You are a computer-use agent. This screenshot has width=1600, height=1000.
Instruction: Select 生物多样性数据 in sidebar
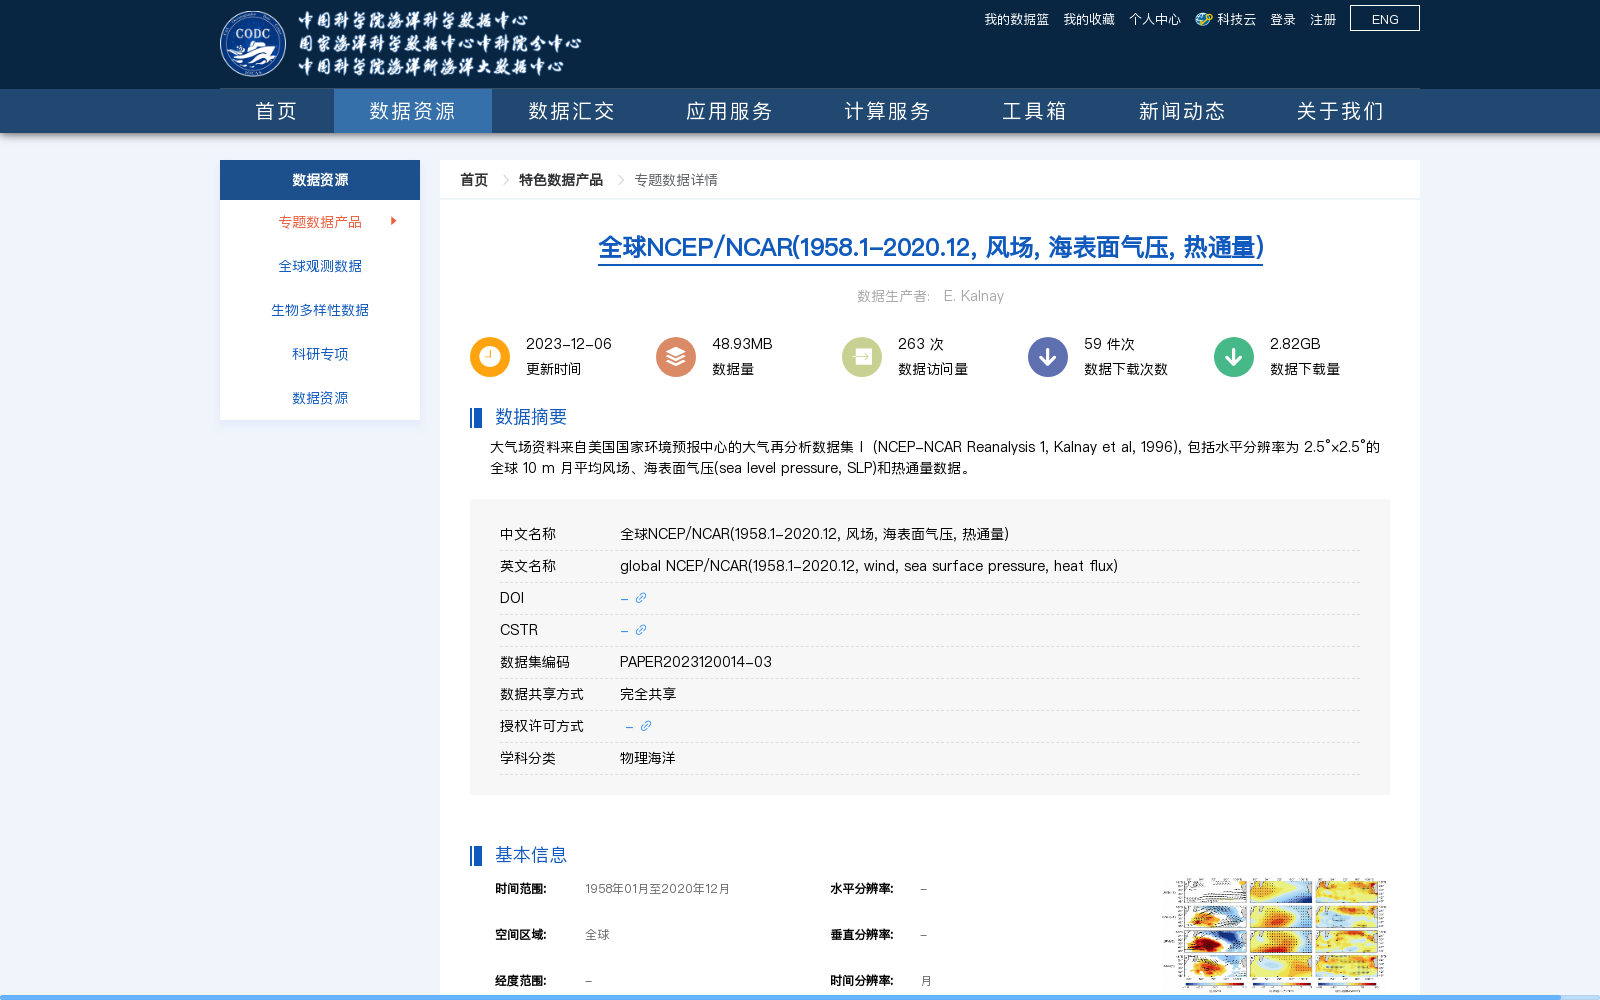point(320,310)
